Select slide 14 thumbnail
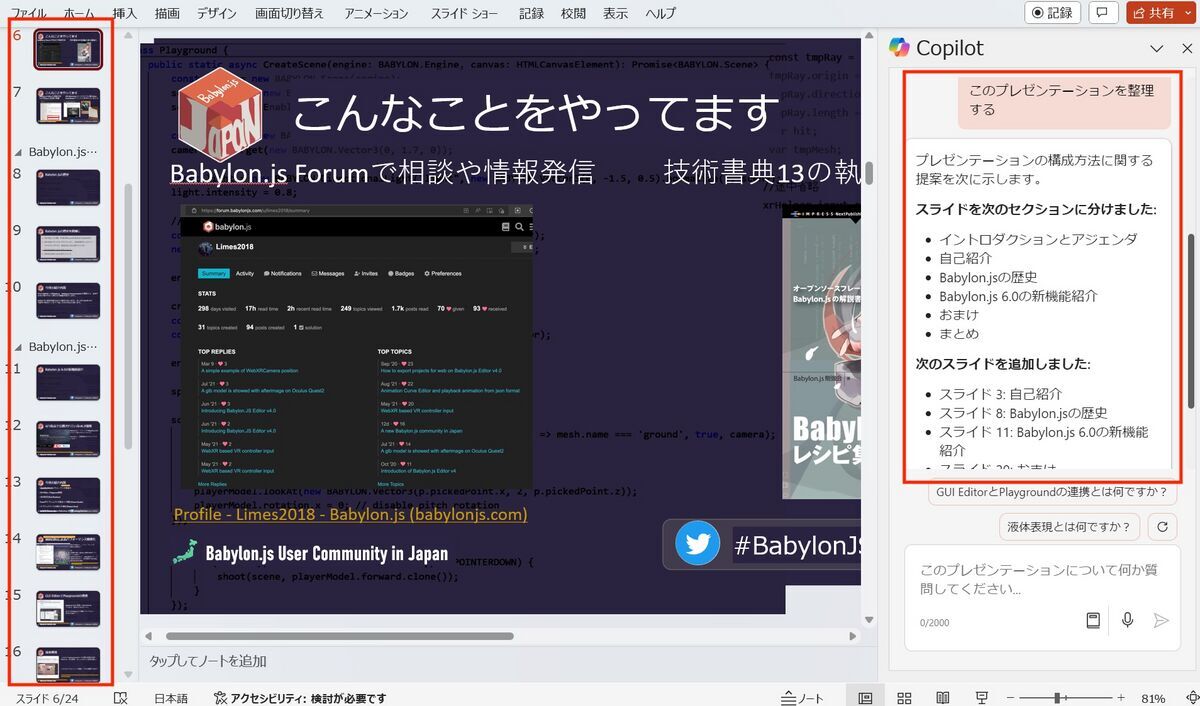 coord(68,552)
